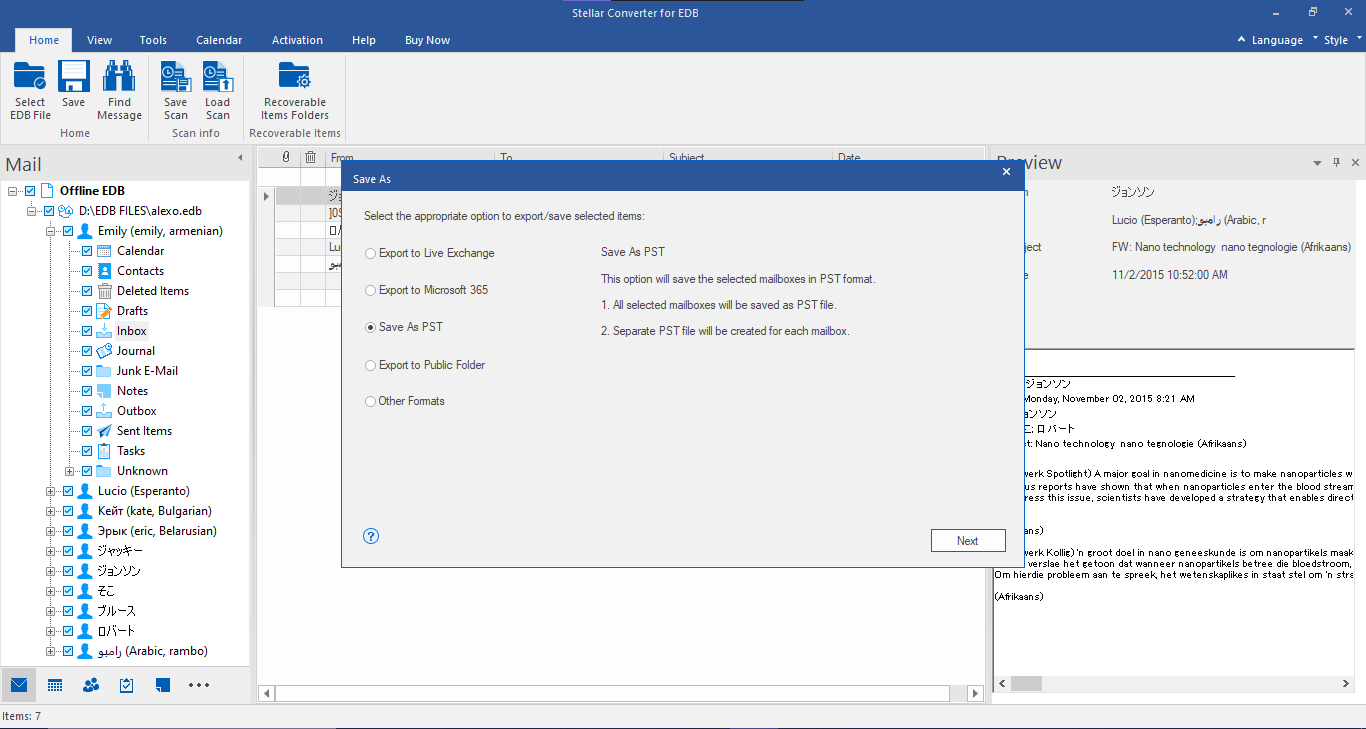Open the Activation ribbon tab

297,40
